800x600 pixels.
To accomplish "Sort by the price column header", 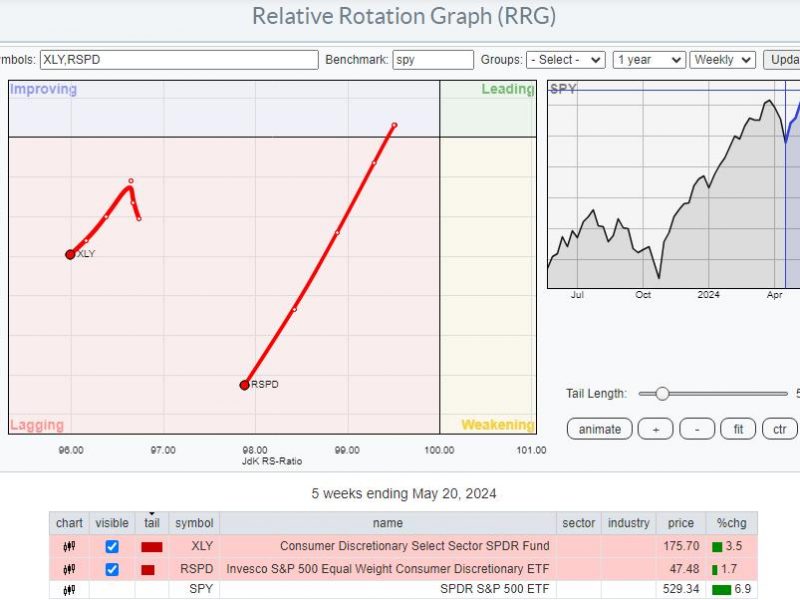I will tap(681, 523).
